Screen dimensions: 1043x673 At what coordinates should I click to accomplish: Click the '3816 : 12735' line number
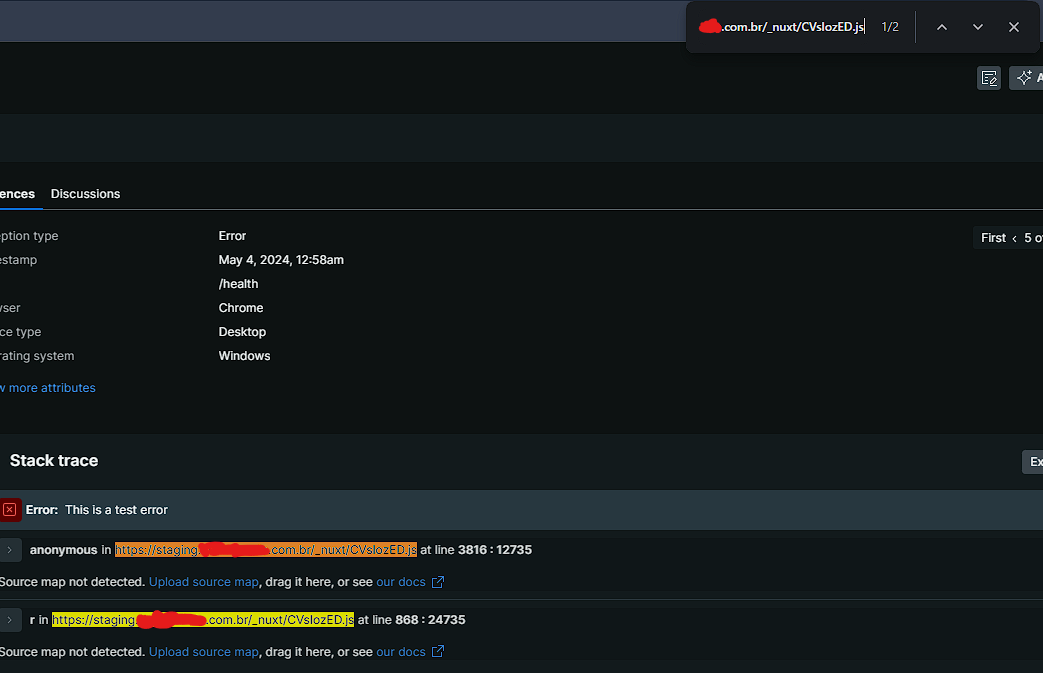pyautogui.click(x=495, y=550)
